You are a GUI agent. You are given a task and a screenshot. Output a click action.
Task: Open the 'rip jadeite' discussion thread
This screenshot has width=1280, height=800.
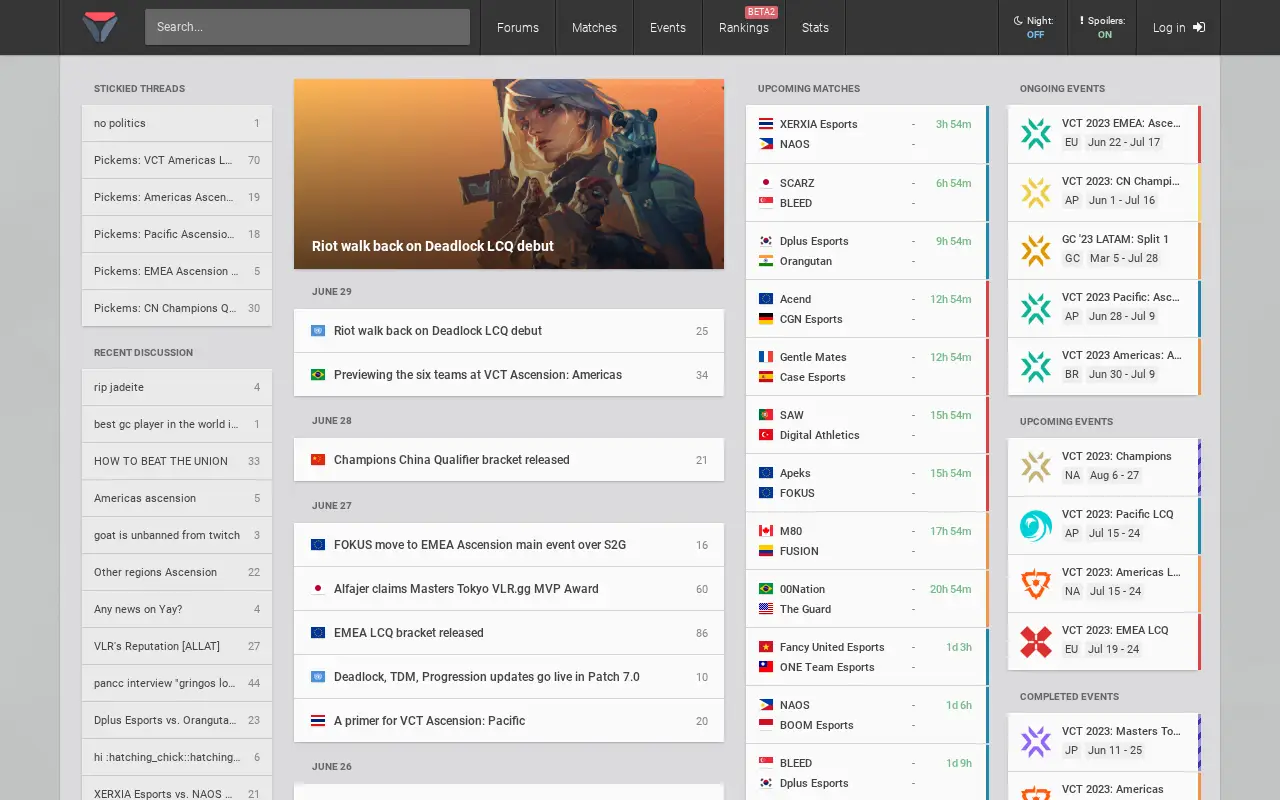click(177, 387)
